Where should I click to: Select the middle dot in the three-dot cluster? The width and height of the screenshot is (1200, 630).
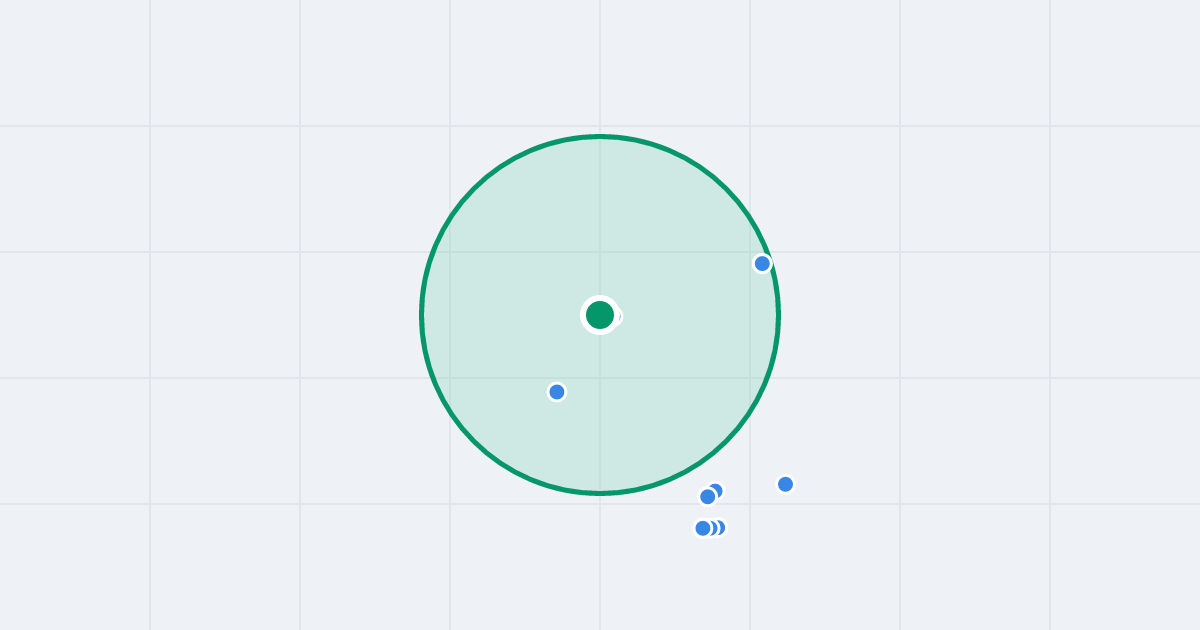click(710, 528)
